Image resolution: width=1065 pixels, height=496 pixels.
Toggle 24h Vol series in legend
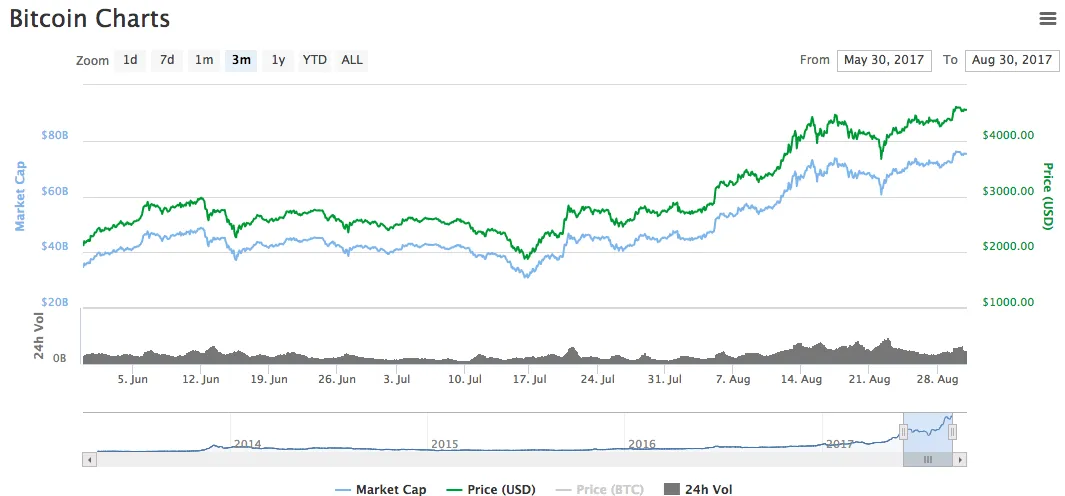(698, 489)
